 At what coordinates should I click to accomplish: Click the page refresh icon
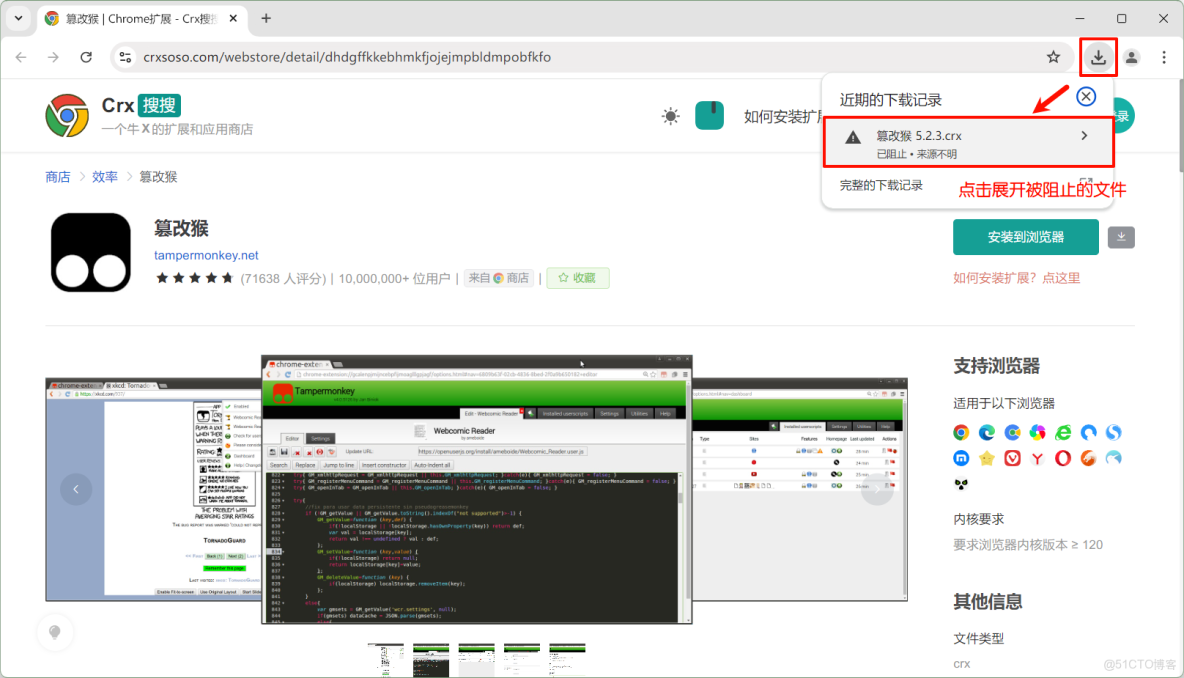(86, 57)
